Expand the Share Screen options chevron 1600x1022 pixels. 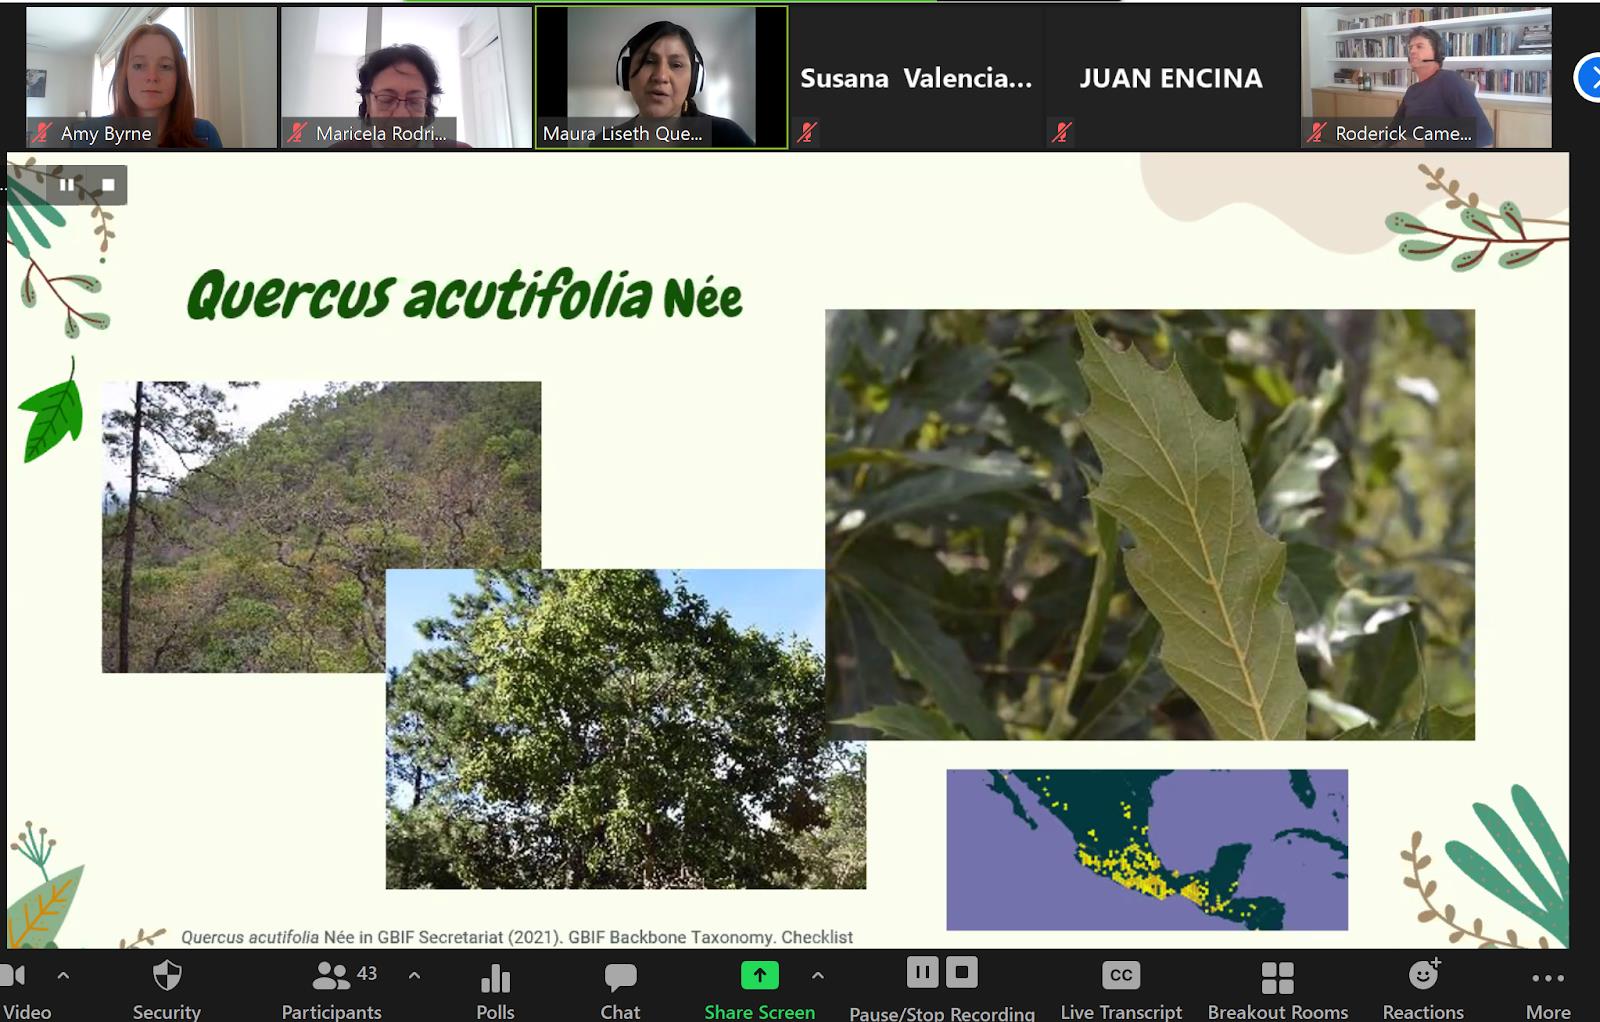click(817, 975)
